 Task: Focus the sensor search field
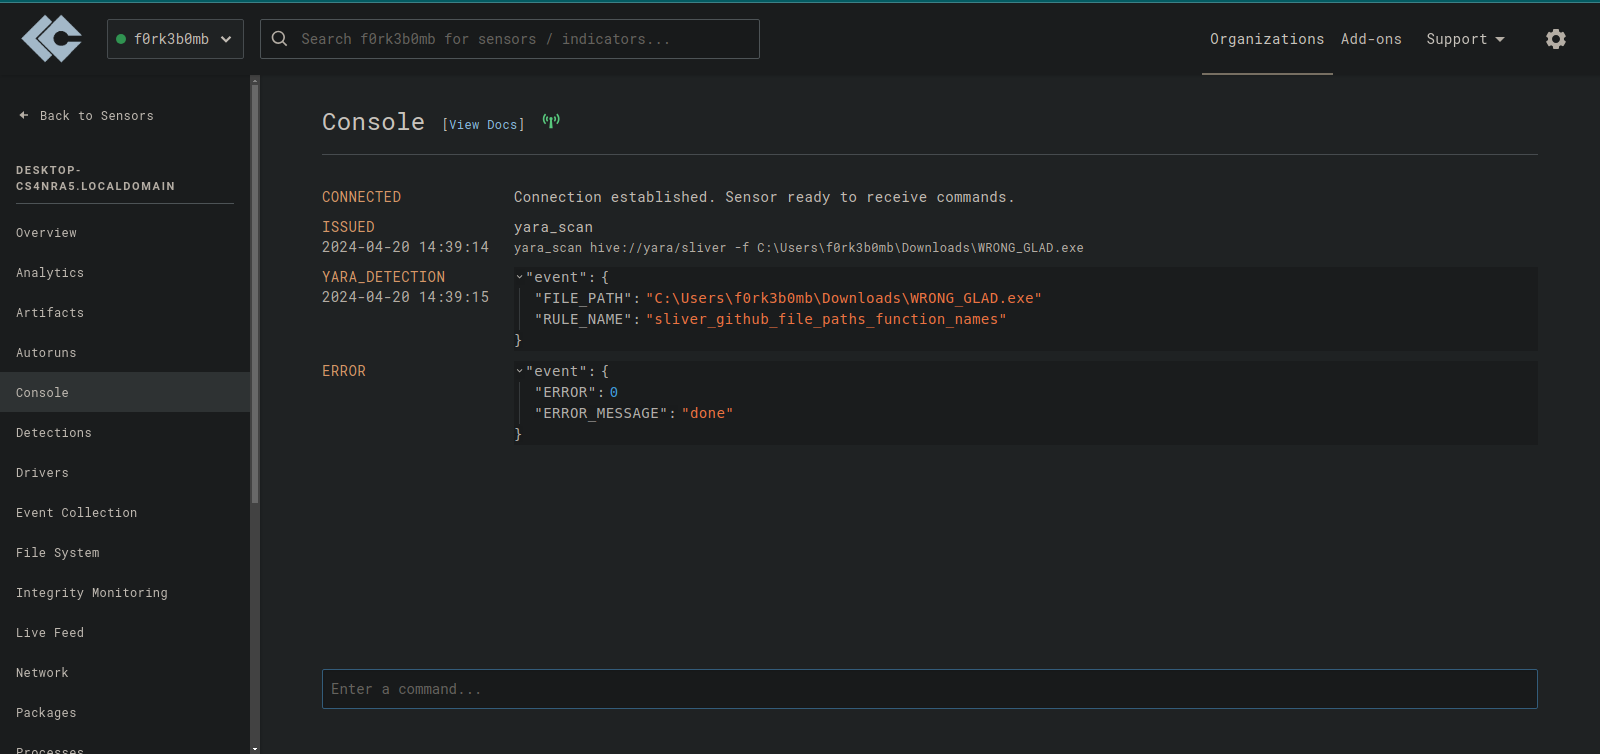[x=510, y=39]
